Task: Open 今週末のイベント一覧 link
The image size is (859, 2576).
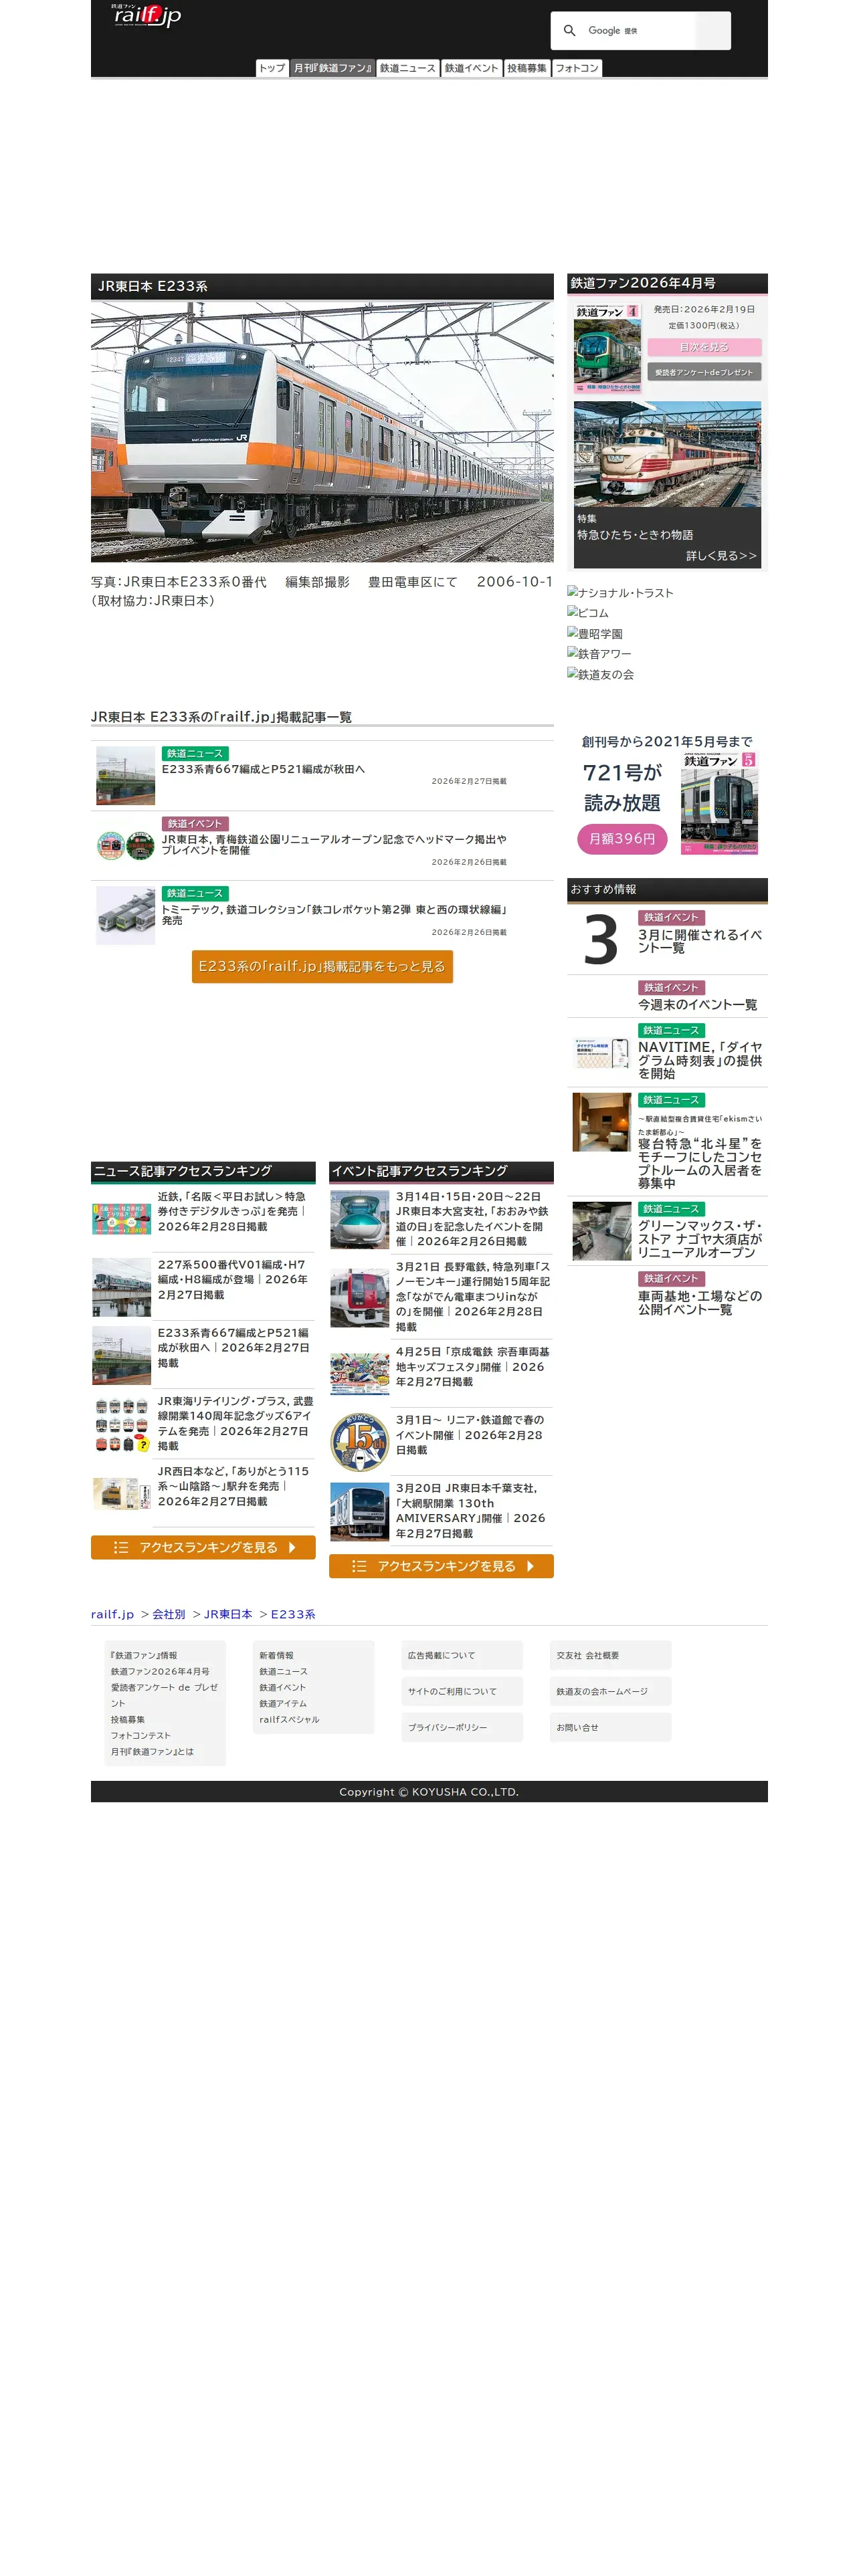Action: tap(697, 1005)
